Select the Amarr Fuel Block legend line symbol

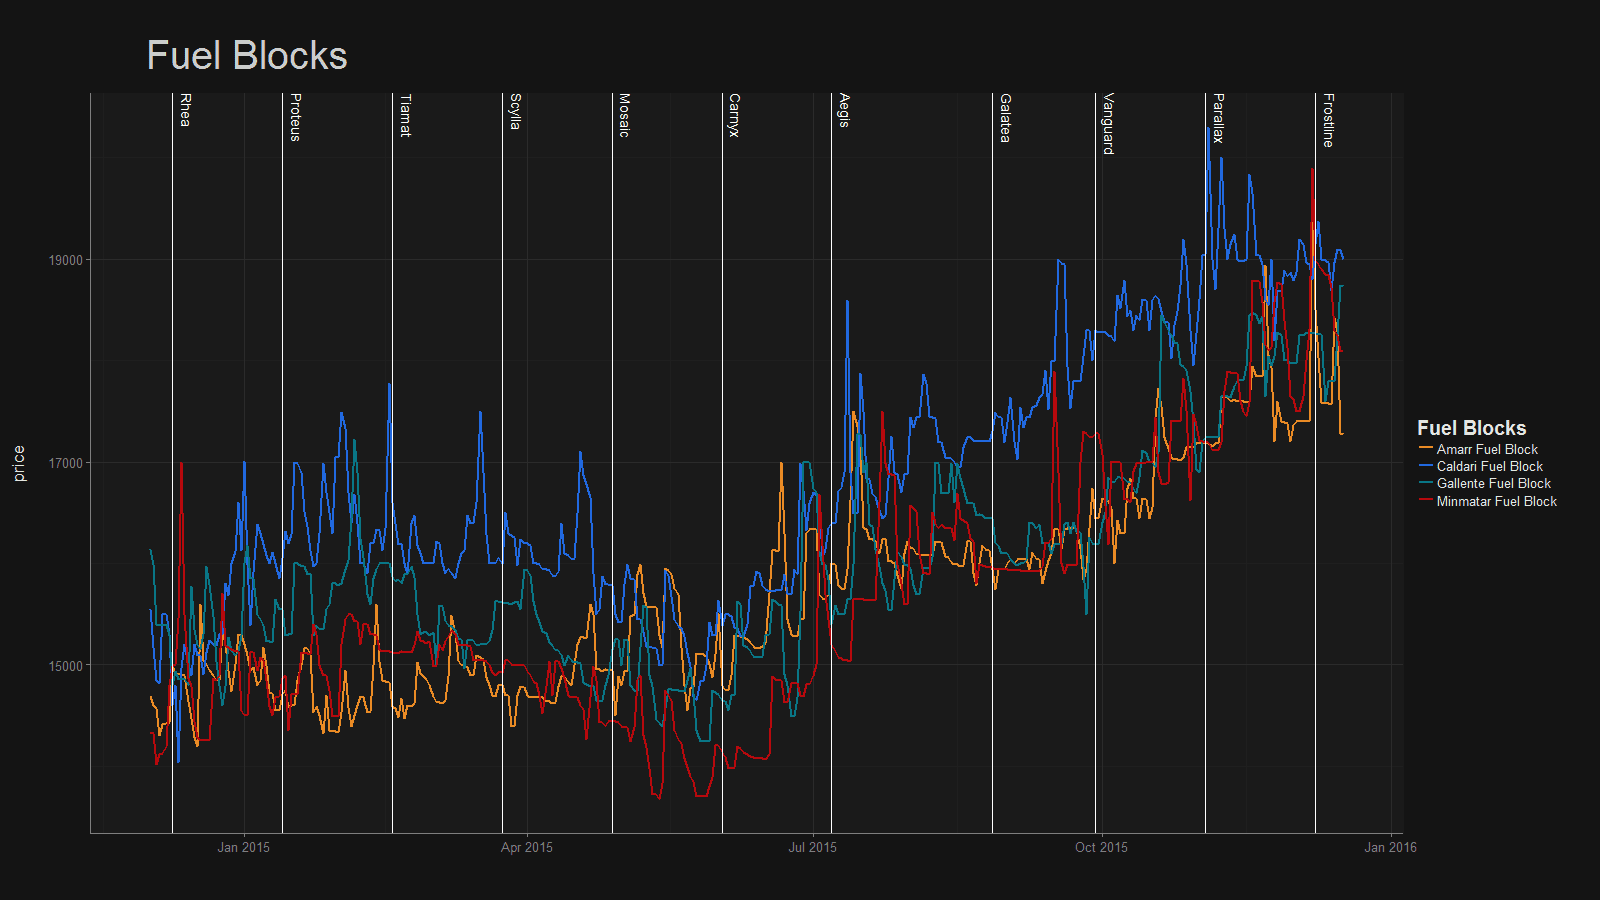tap(1425, 449)
